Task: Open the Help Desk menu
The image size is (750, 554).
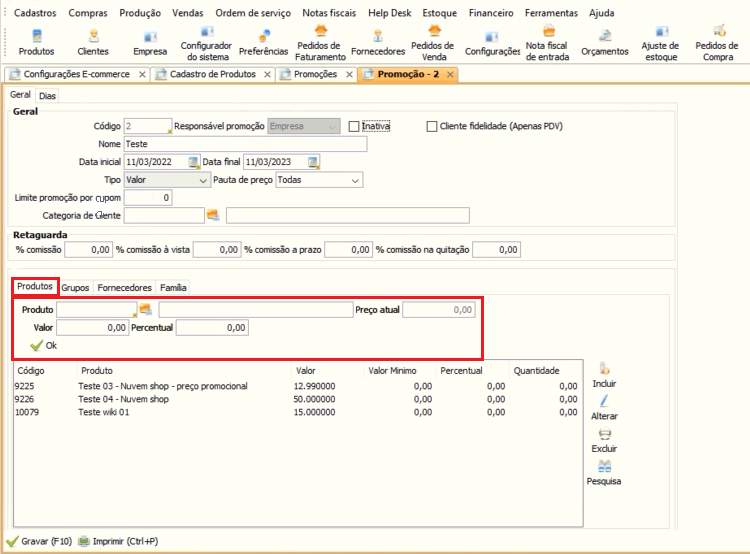Action: (389, 13)
